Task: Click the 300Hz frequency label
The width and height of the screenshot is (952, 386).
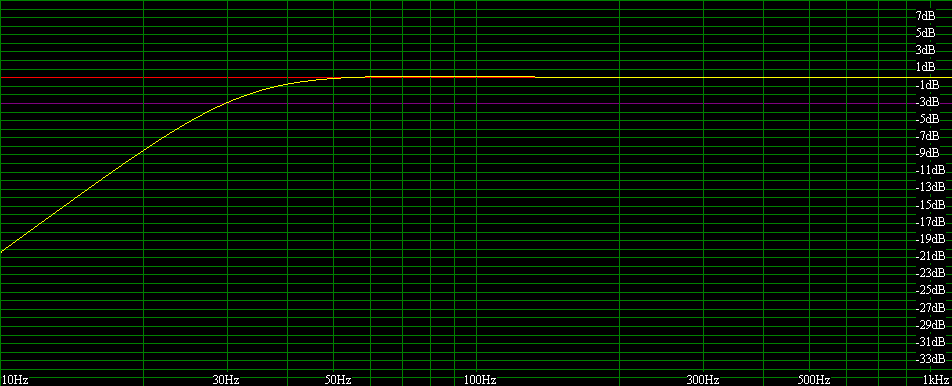Action: (x=704, y=380)
